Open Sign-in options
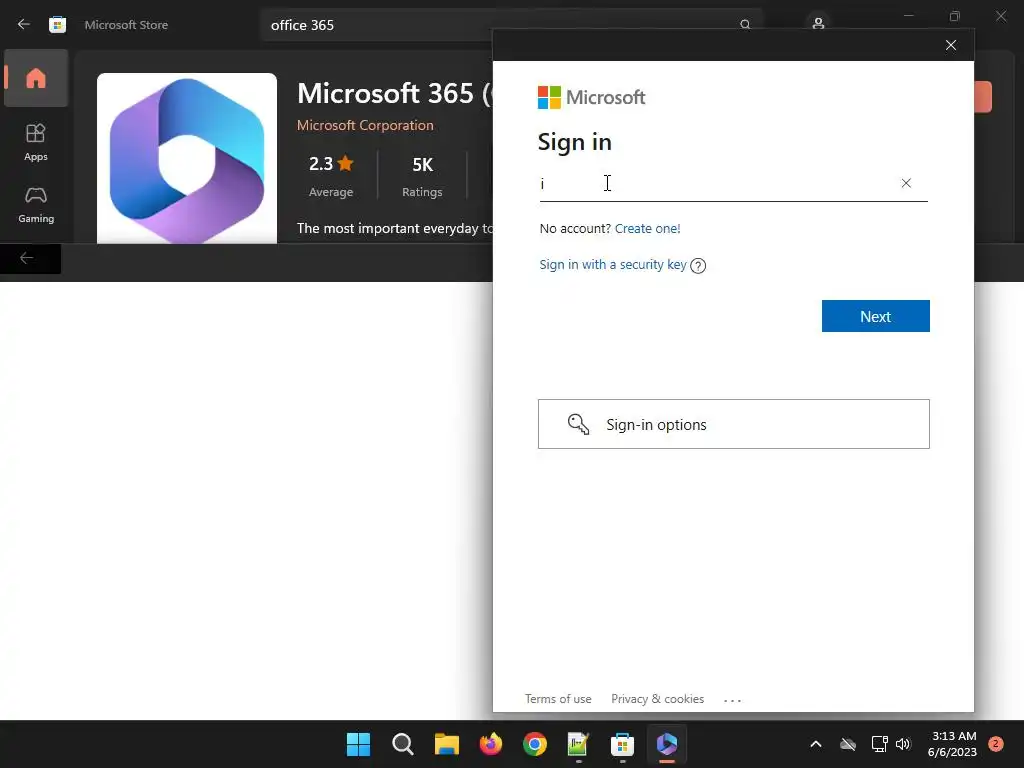Image resolution: width=1024 pixels, height=768 pixels. [733, 424]
